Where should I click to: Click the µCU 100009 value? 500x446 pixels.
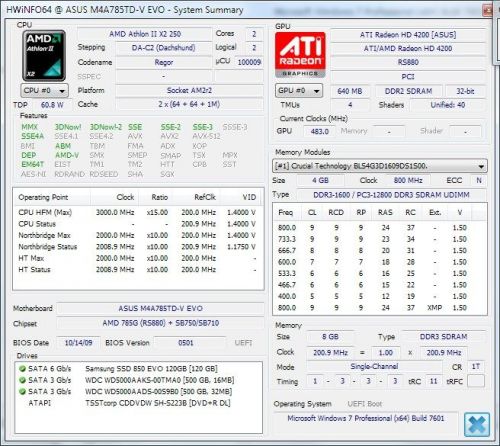point(249,62)
